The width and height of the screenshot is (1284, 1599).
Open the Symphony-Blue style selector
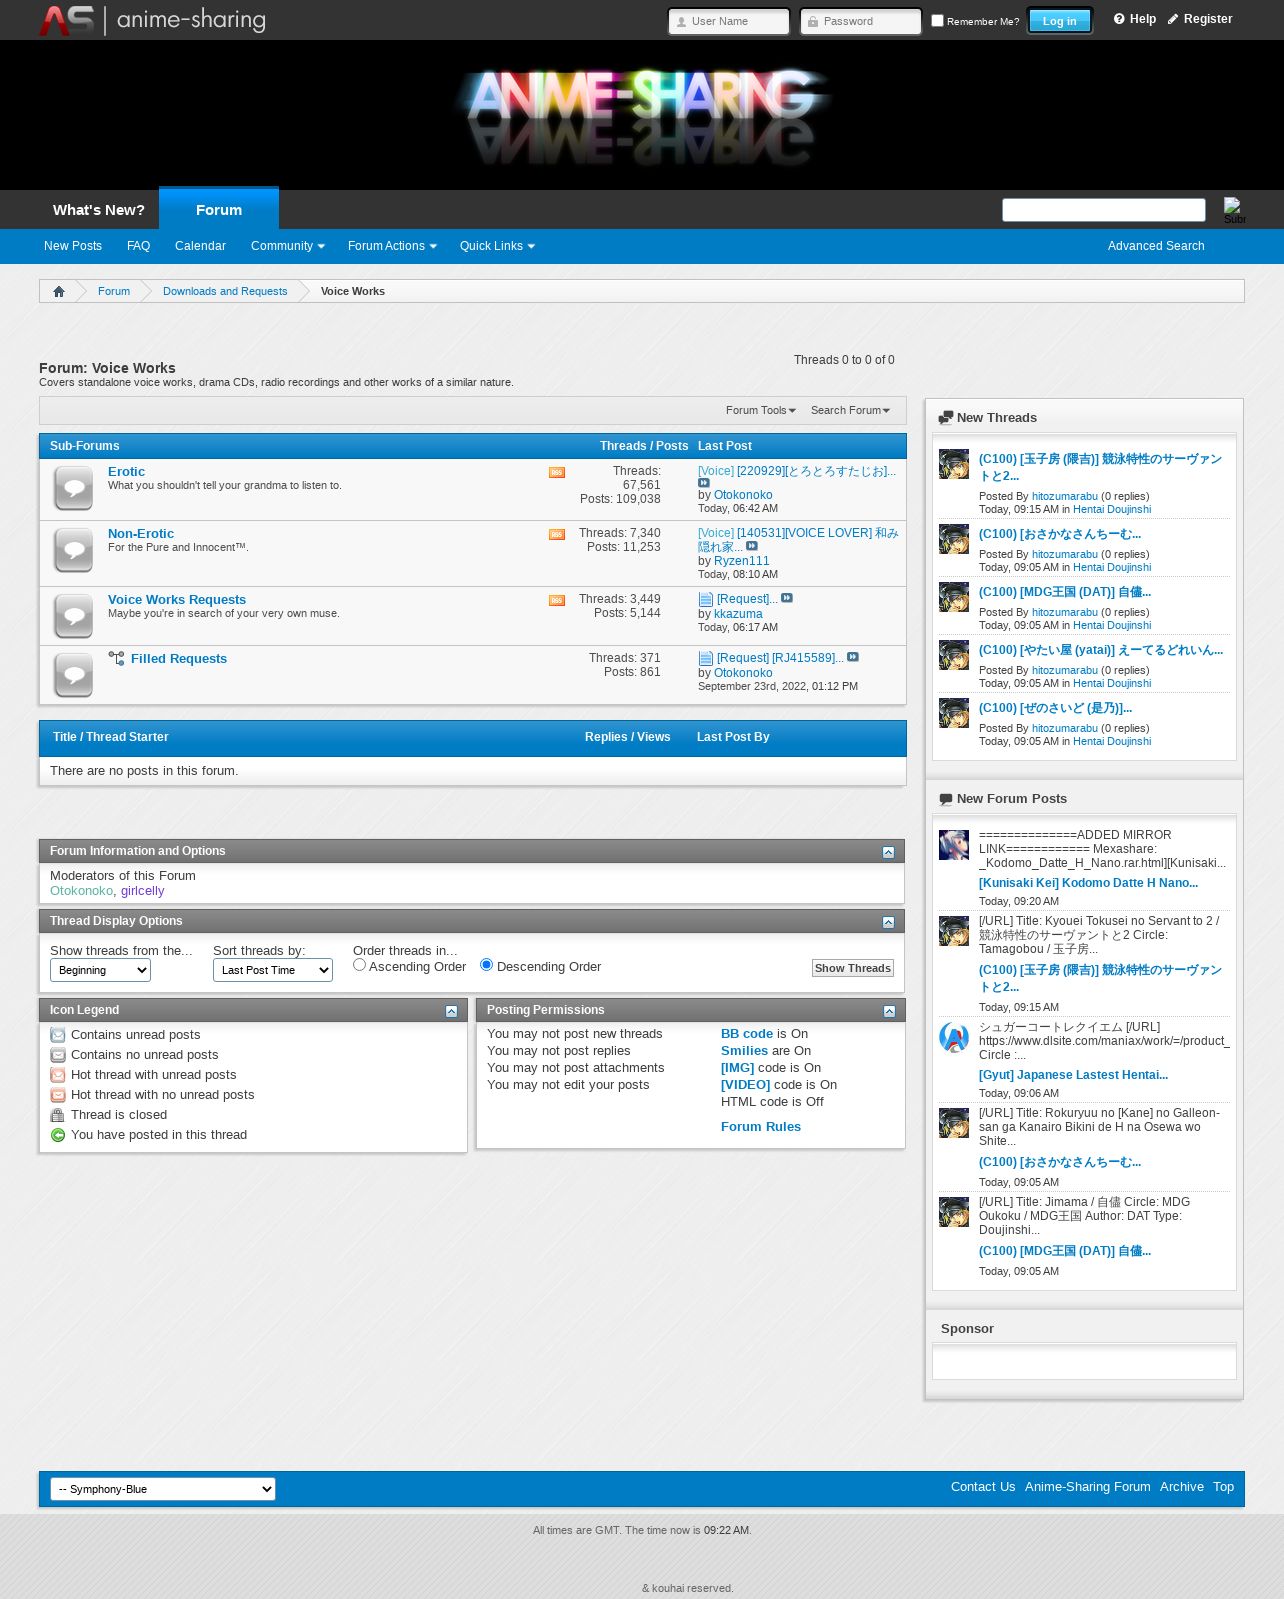point(163,1489)
